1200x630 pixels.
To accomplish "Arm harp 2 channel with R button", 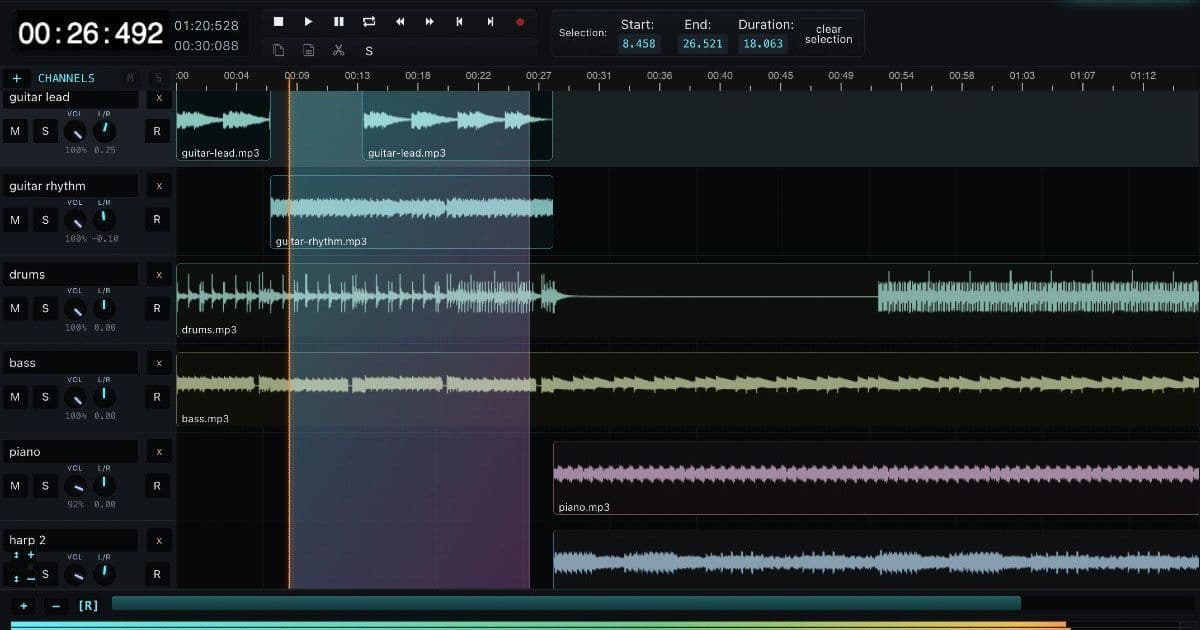I will pyautogui.click(x=156, y=574).
